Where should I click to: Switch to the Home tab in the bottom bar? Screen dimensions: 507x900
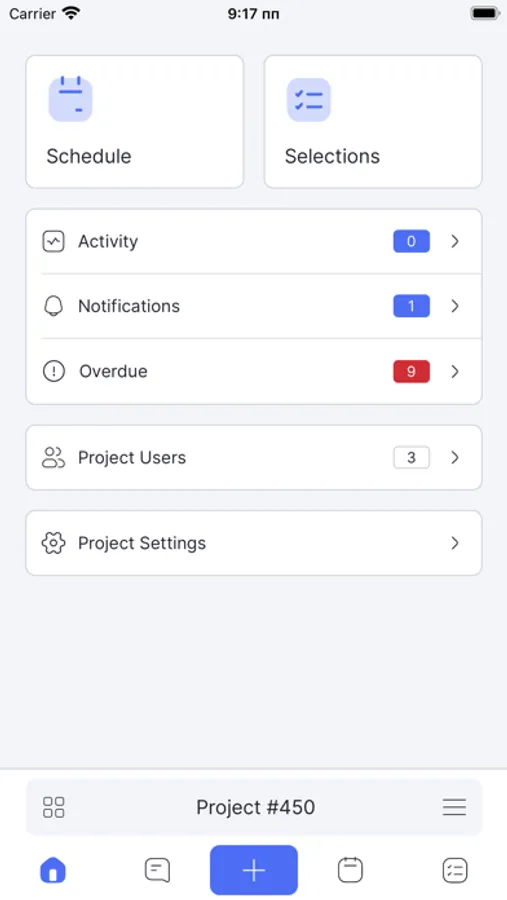coord(53,870)
